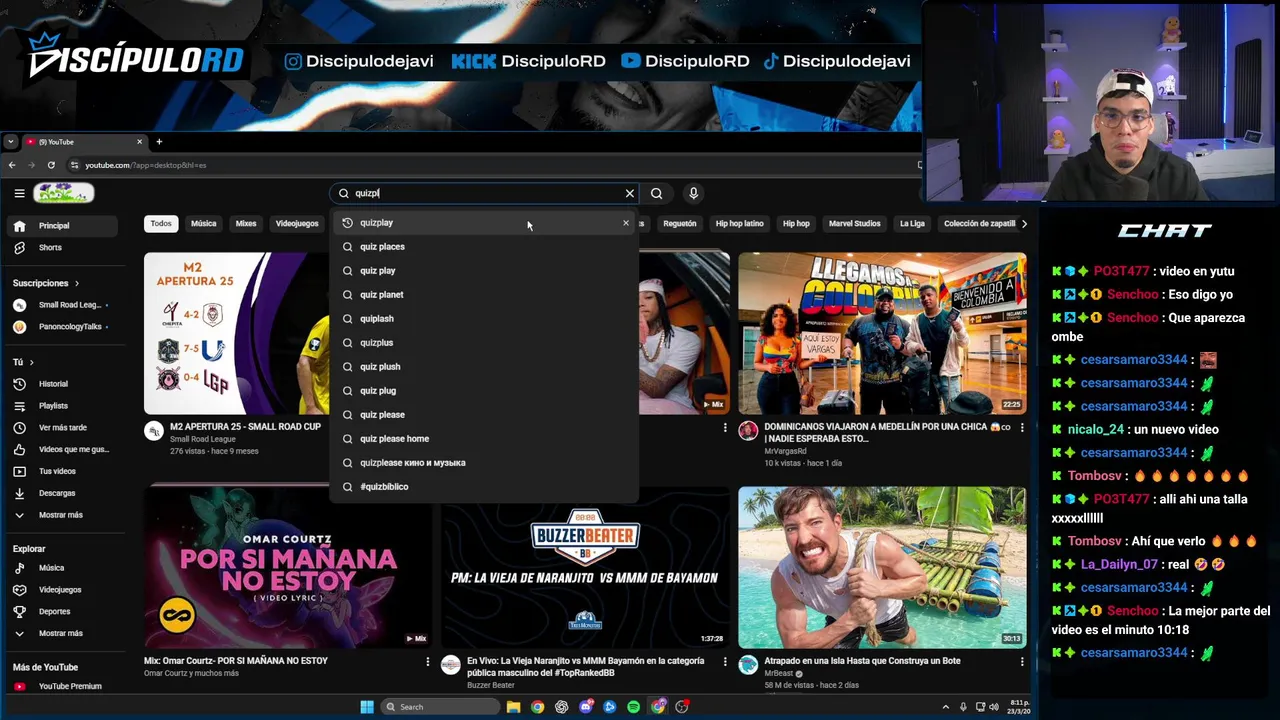This screenshot has width=1280, height=720.
Task: Clear the search box text
Action: pos(630,193)
